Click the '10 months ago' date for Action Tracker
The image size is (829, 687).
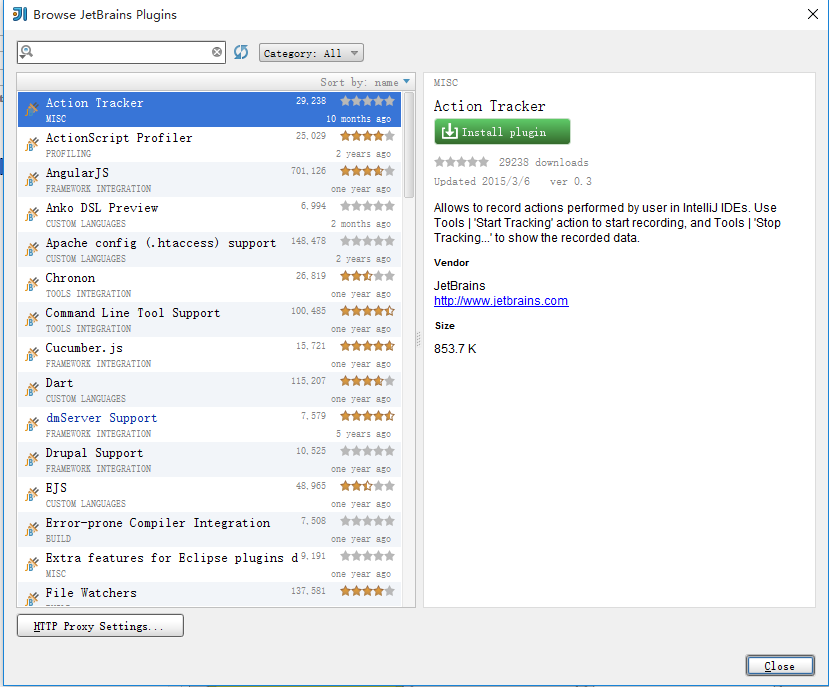(358, 119)
